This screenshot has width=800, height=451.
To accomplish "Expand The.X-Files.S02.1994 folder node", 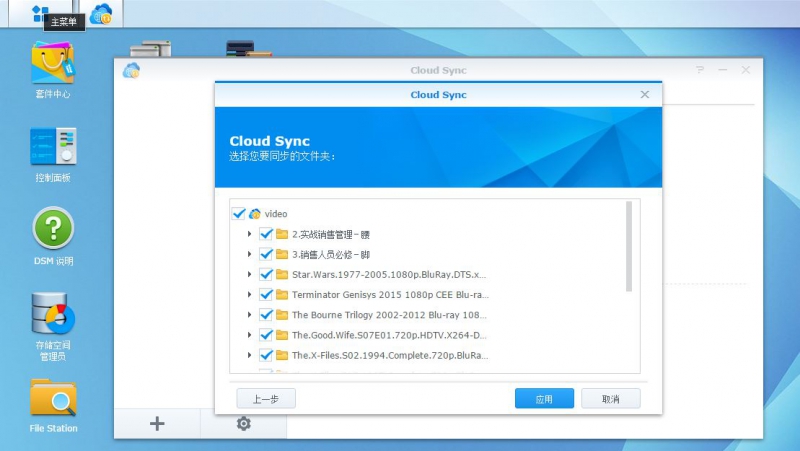I will (249, 355).
